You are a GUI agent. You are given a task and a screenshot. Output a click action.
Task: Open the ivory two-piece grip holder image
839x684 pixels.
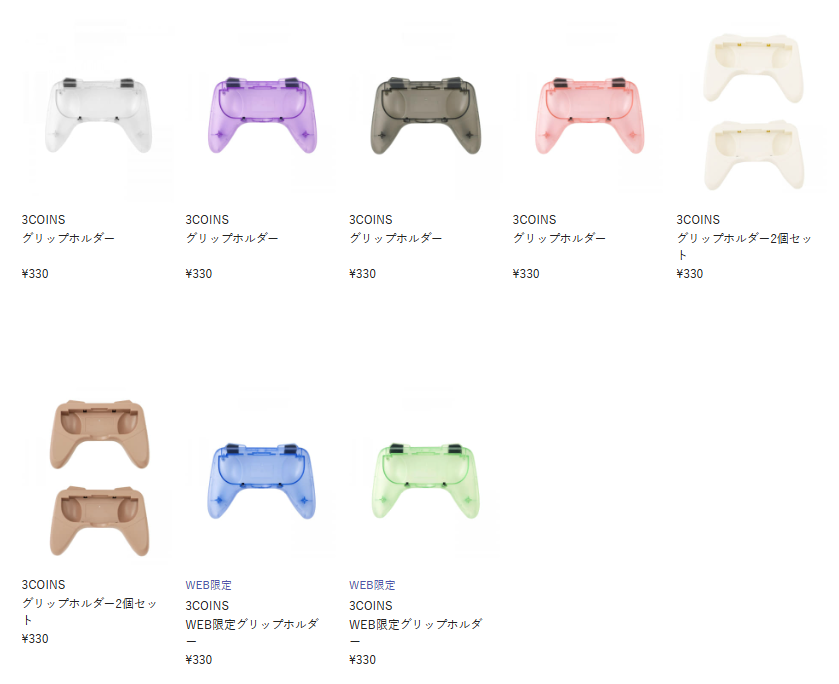click(753, 112)
